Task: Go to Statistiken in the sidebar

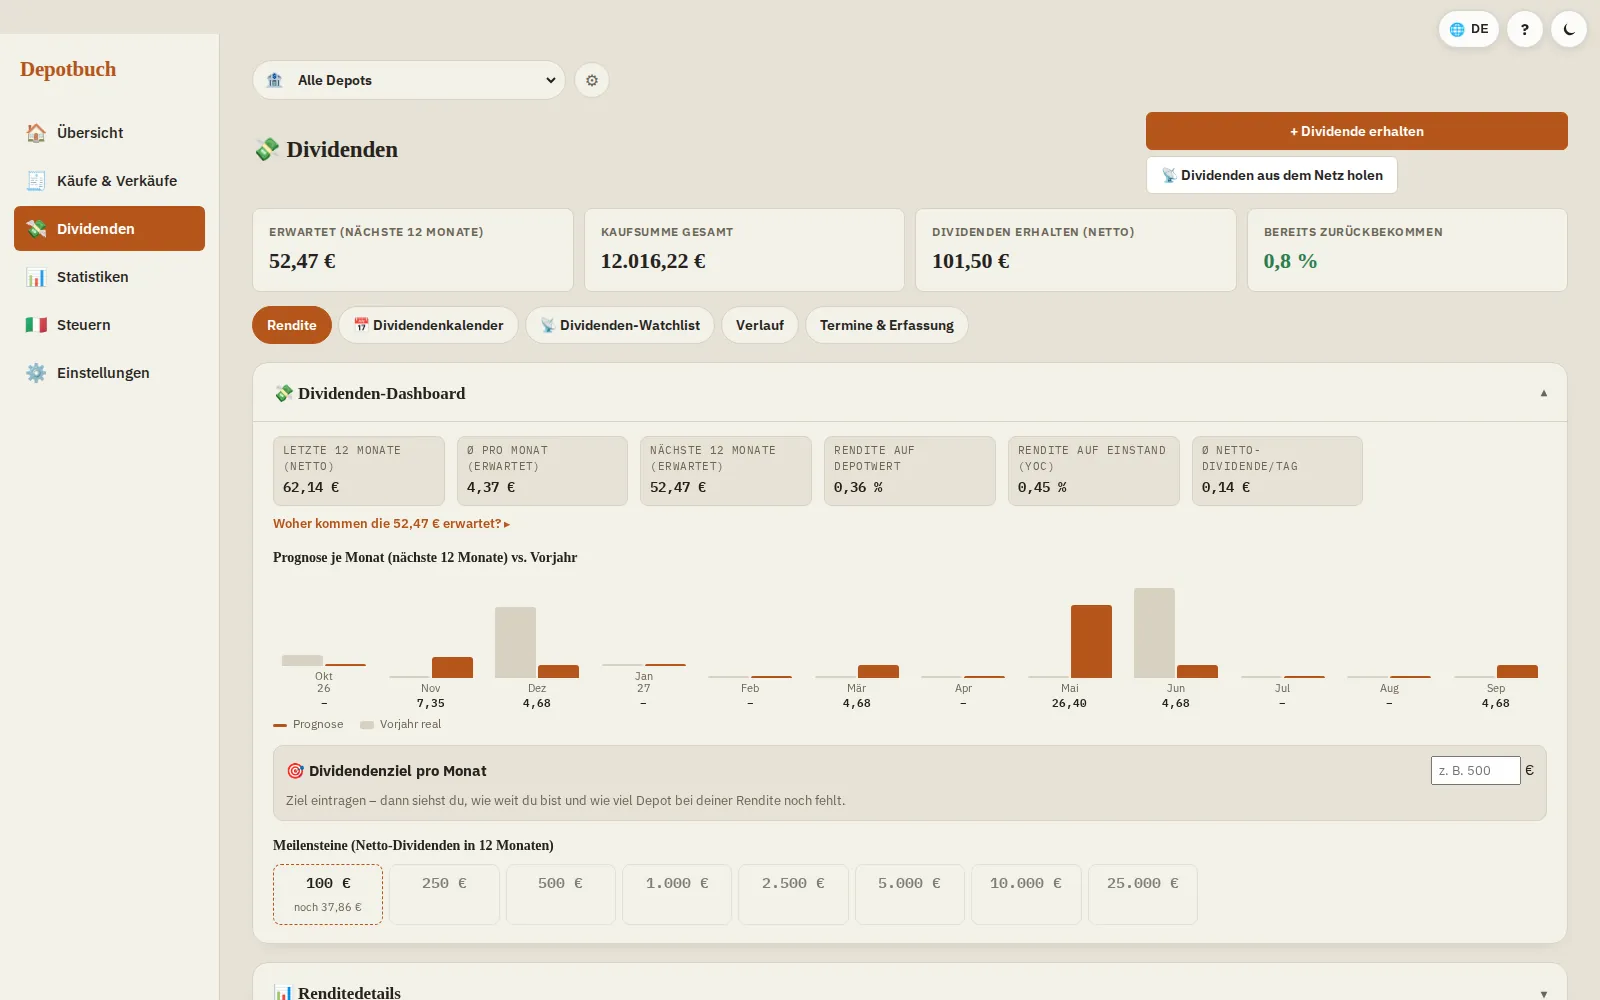Action: (109, 277)
